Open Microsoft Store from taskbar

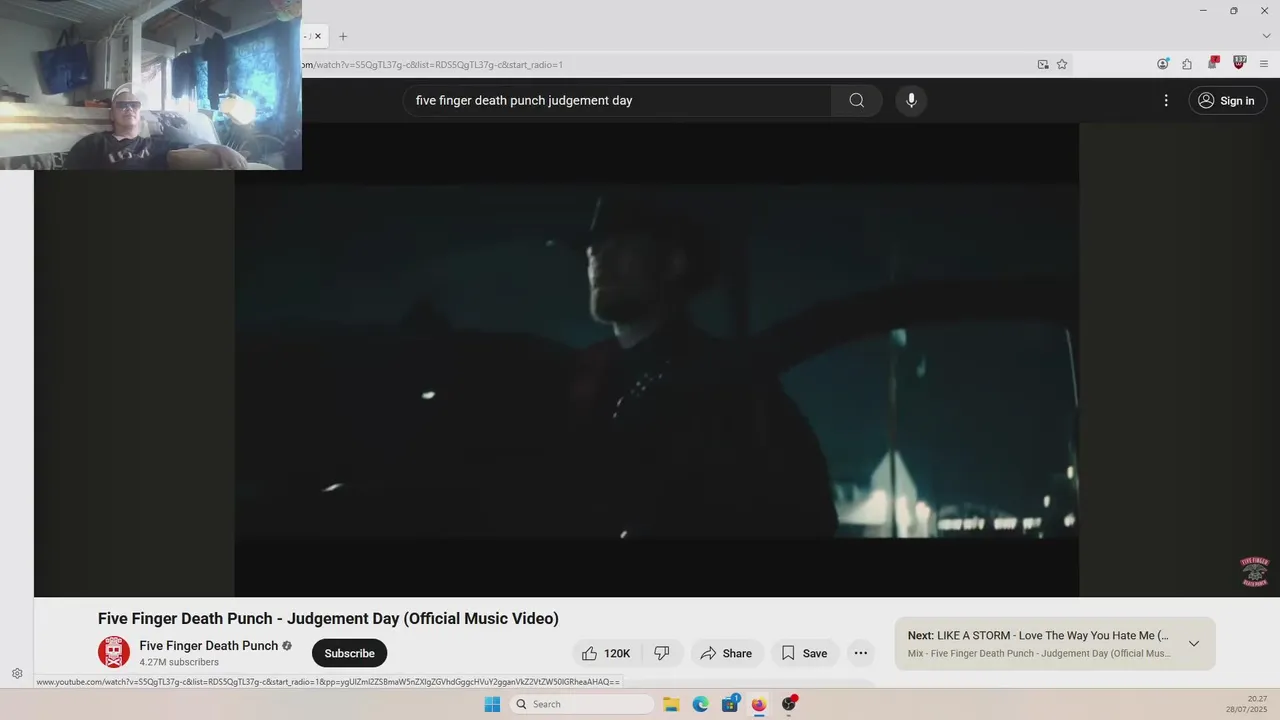click(x=730, y=704)
